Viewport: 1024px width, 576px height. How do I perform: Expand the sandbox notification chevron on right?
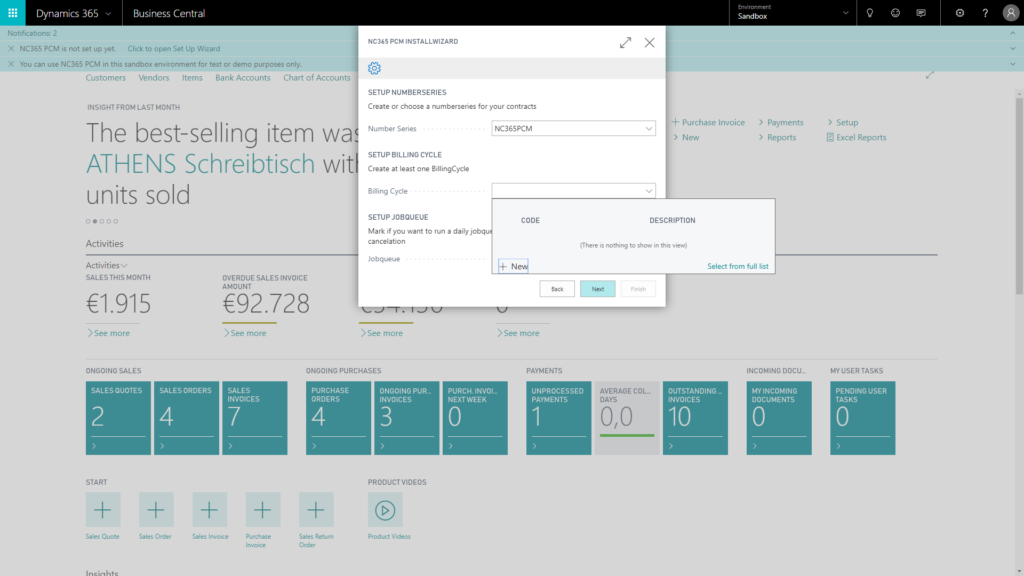click(x=1012, y=64)
